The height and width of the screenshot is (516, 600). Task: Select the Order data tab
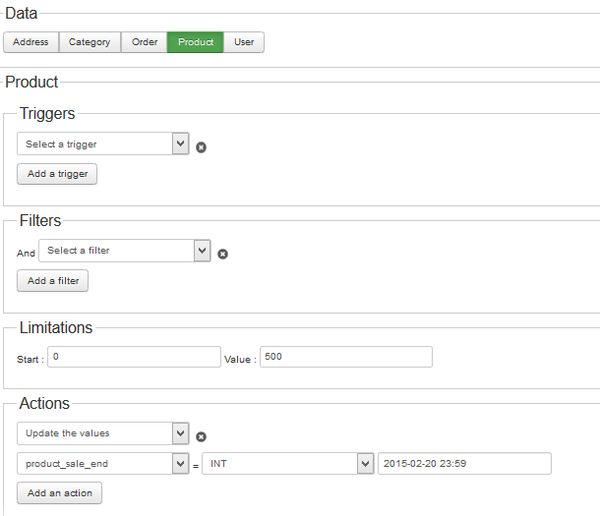tap(144, 42)
